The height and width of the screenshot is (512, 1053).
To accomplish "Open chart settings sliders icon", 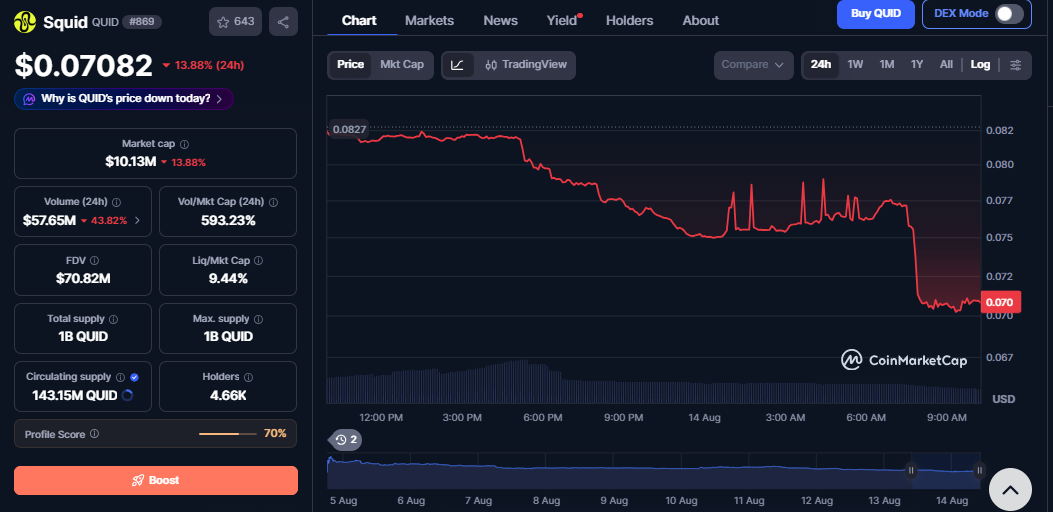I will point(1016,65).
